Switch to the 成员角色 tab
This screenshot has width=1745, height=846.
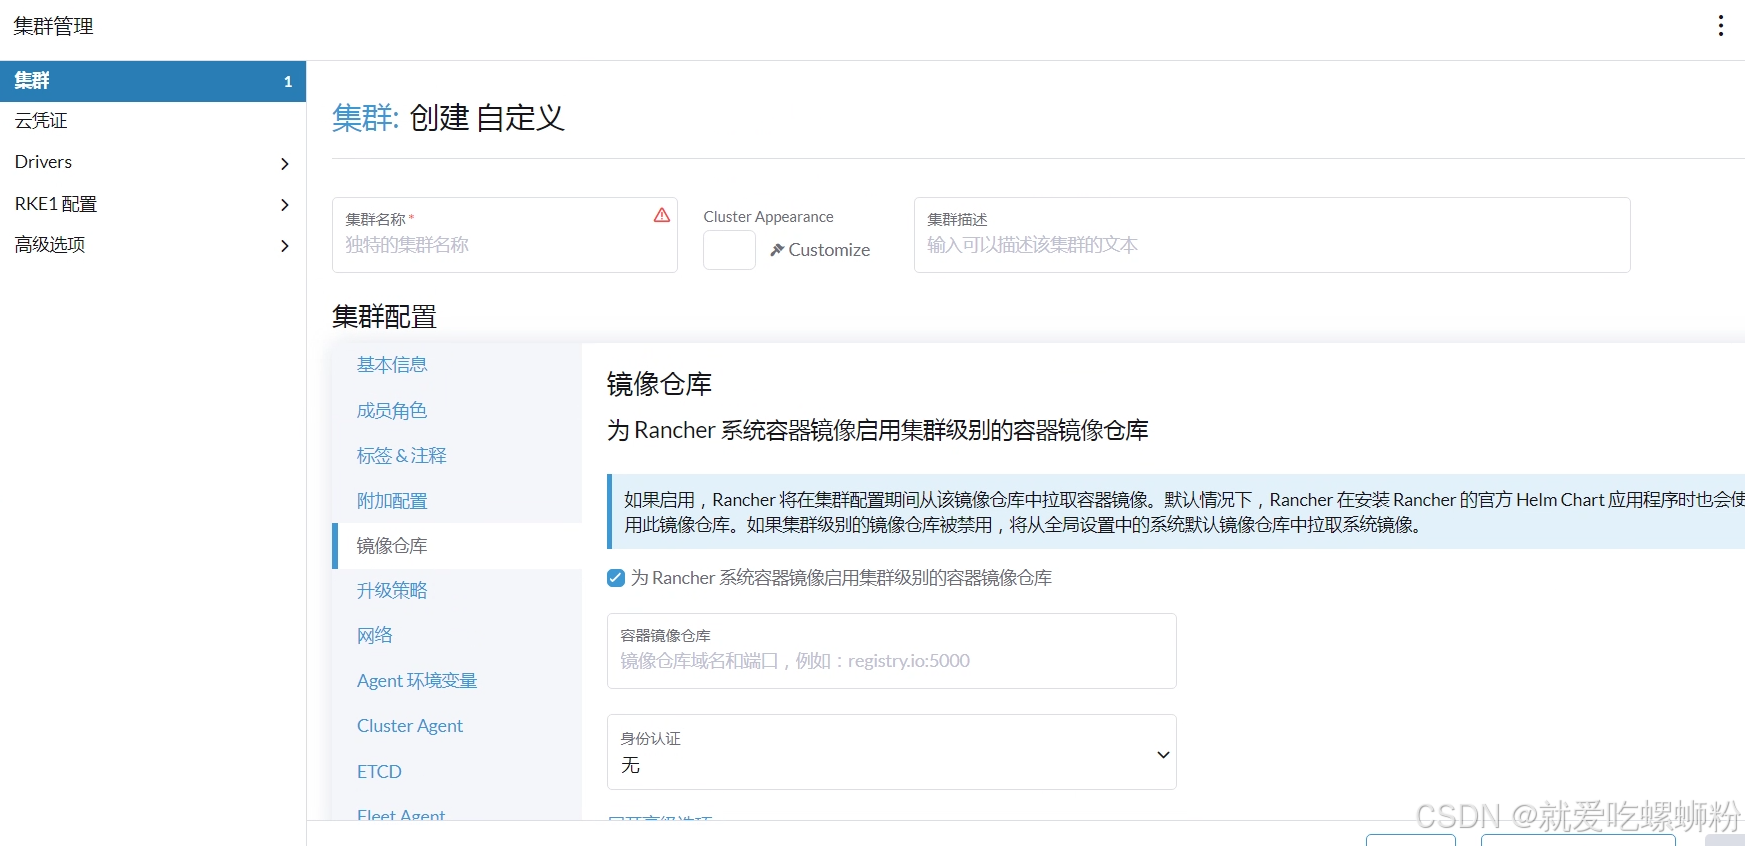[392, 410]
